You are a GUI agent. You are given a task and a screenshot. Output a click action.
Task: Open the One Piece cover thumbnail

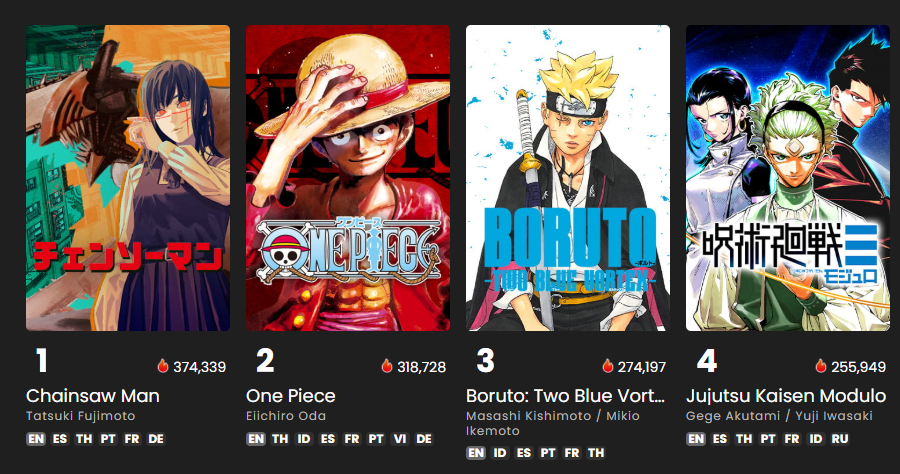click(348, 178)
